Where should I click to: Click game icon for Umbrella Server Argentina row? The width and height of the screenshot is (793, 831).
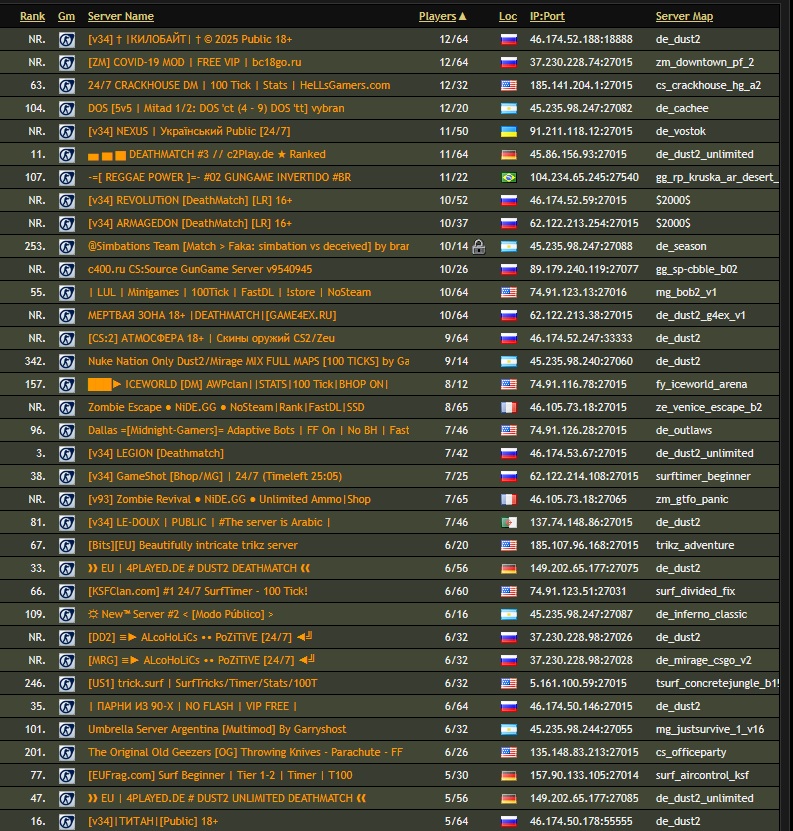click(x=67, y=730)
